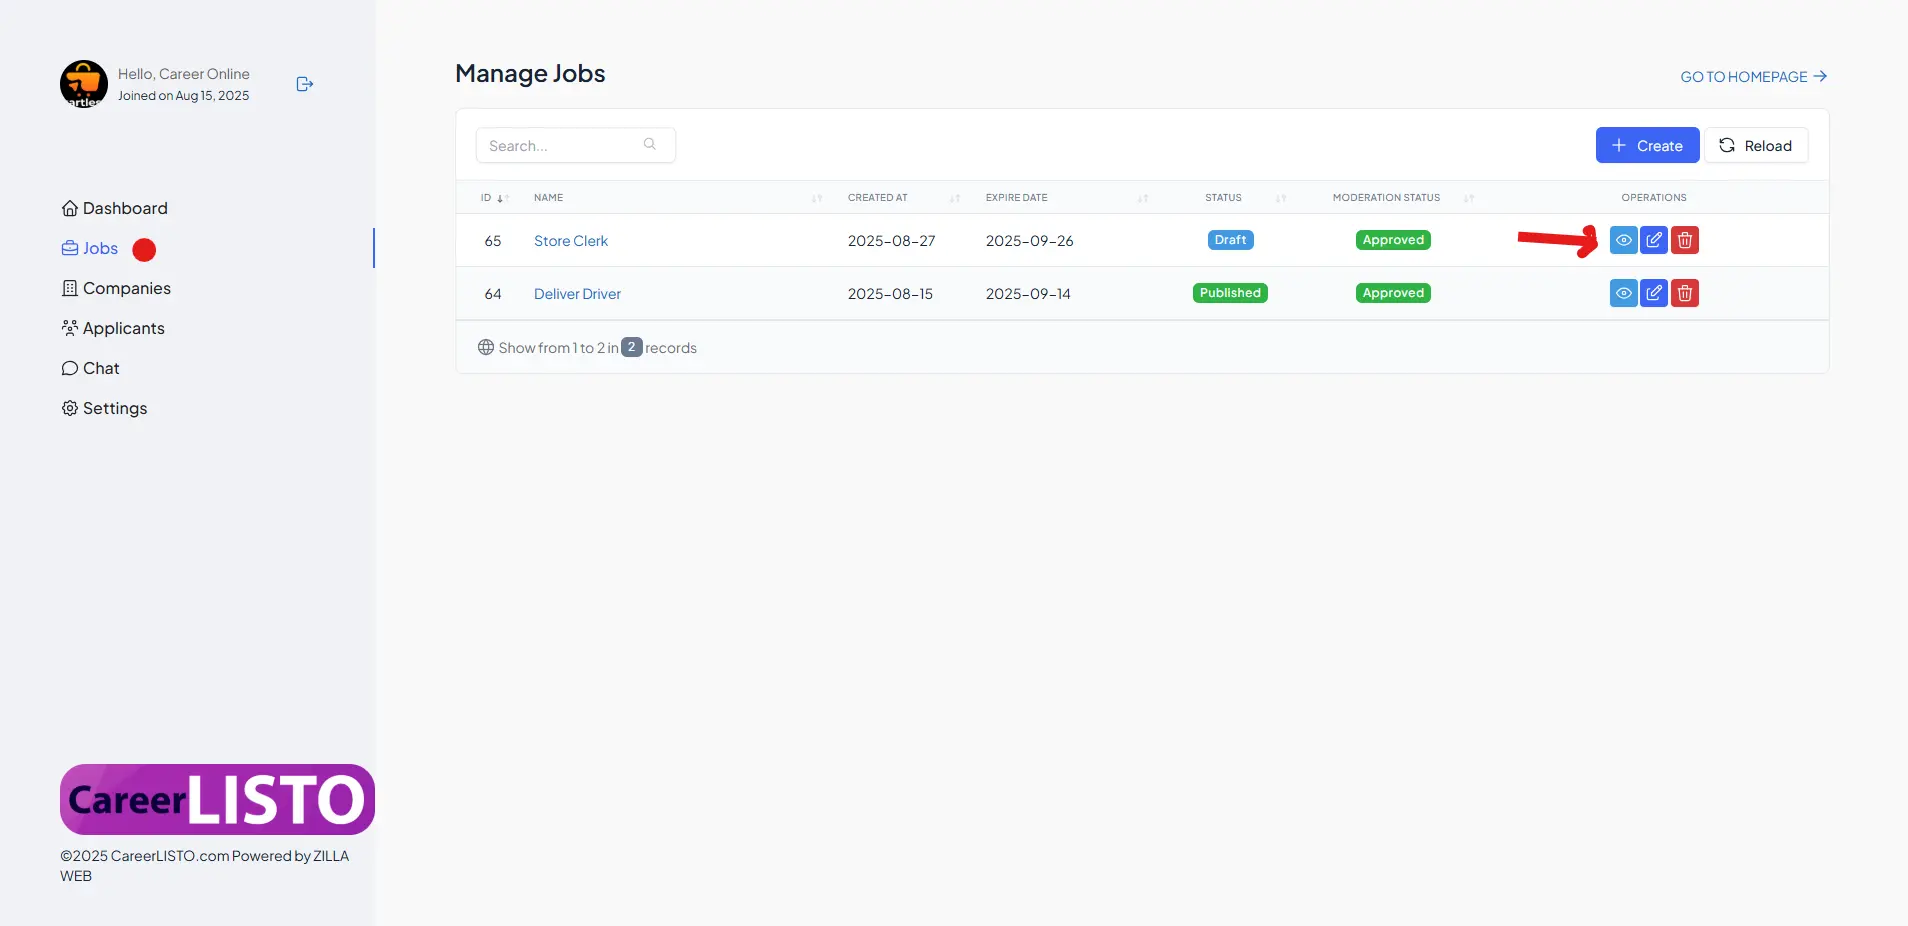Viewport: 1908px width, 926px height.
Task: Edit the Deliver Driver job using pencil icon
Action: click(x=1654, y=293)
